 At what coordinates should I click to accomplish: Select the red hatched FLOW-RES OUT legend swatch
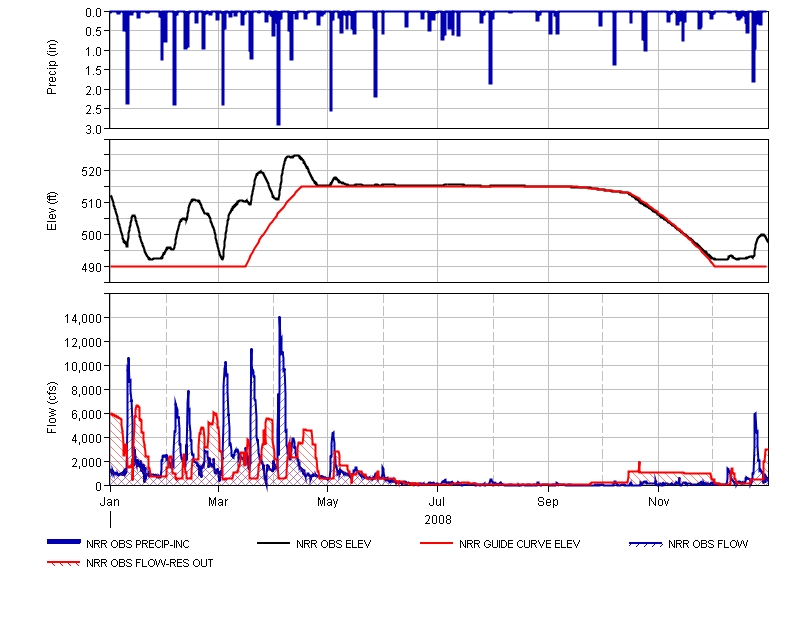pos(64,564)
